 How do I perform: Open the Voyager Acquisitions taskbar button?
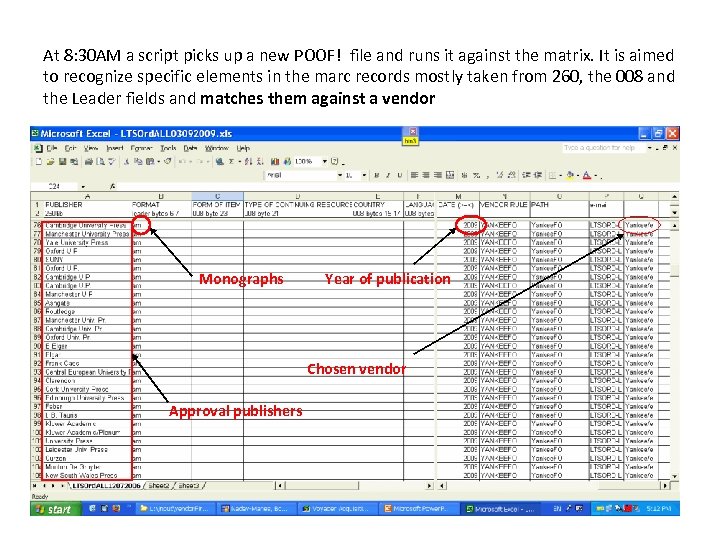pos(337,509)
